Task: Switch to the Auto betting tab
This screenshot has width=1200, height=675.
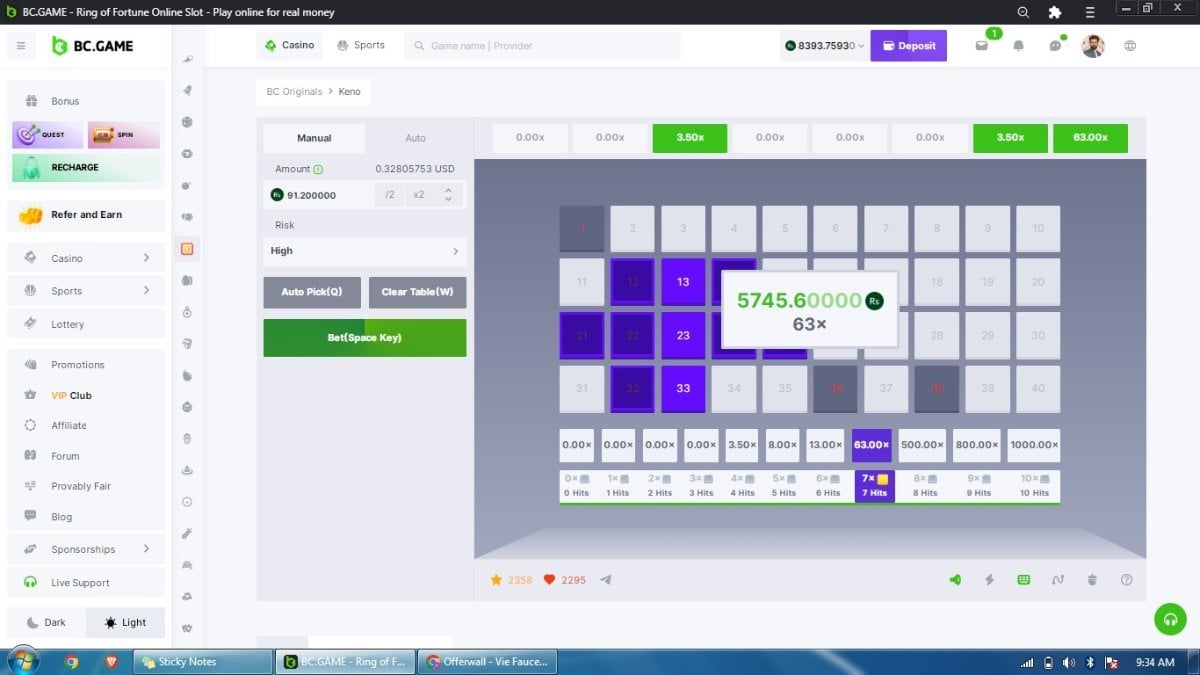Action: [415, 138]
